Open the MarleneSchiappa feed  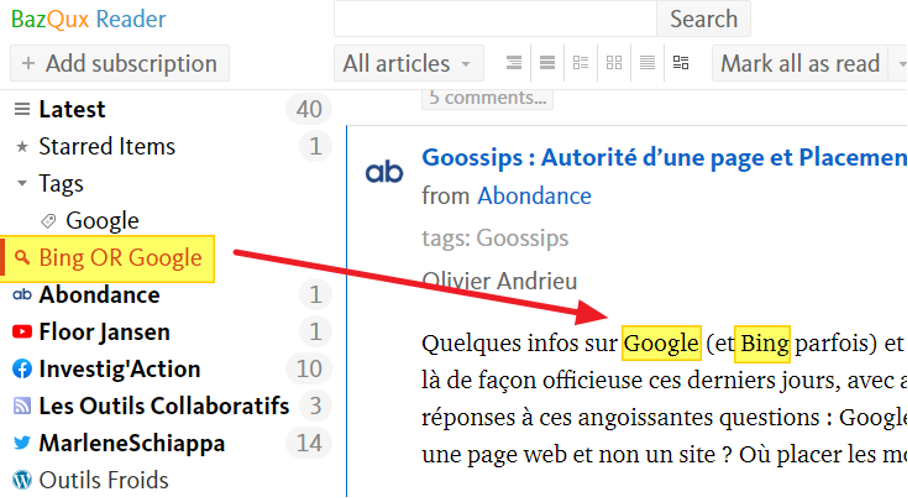click(x=131, y=443)
